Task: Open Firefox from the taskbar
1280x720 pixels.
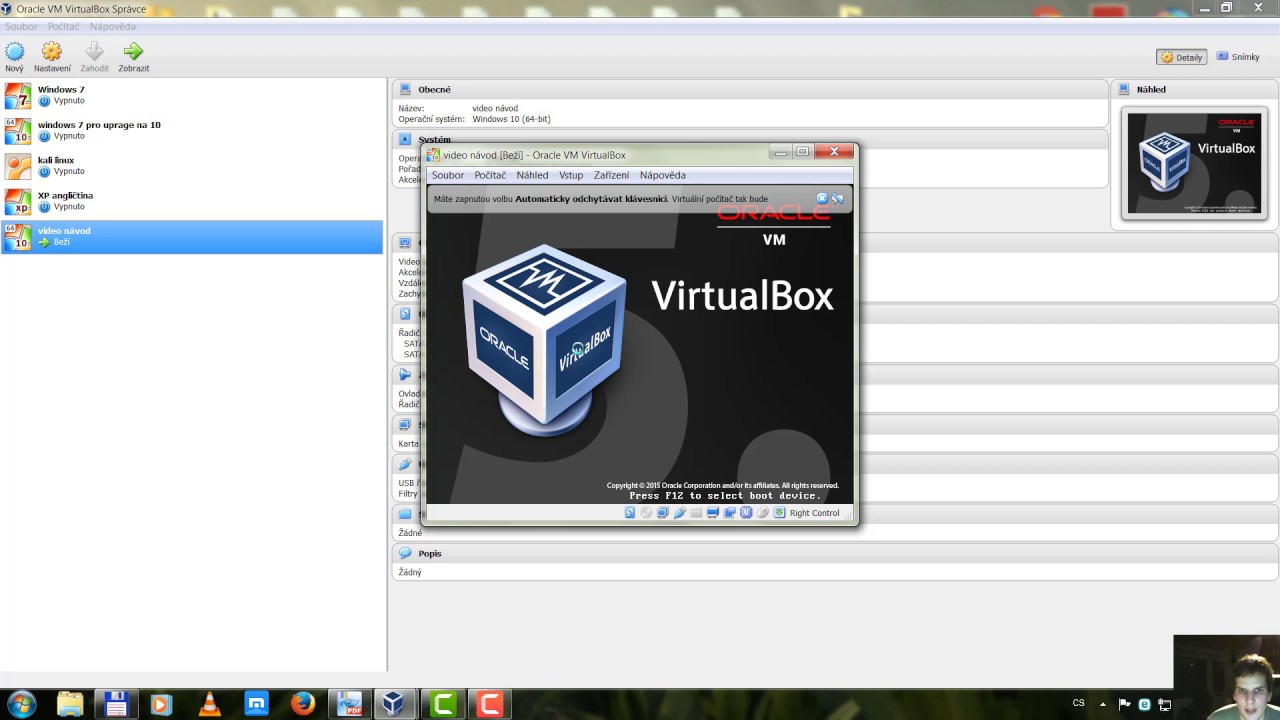Action: click(302, 704)
